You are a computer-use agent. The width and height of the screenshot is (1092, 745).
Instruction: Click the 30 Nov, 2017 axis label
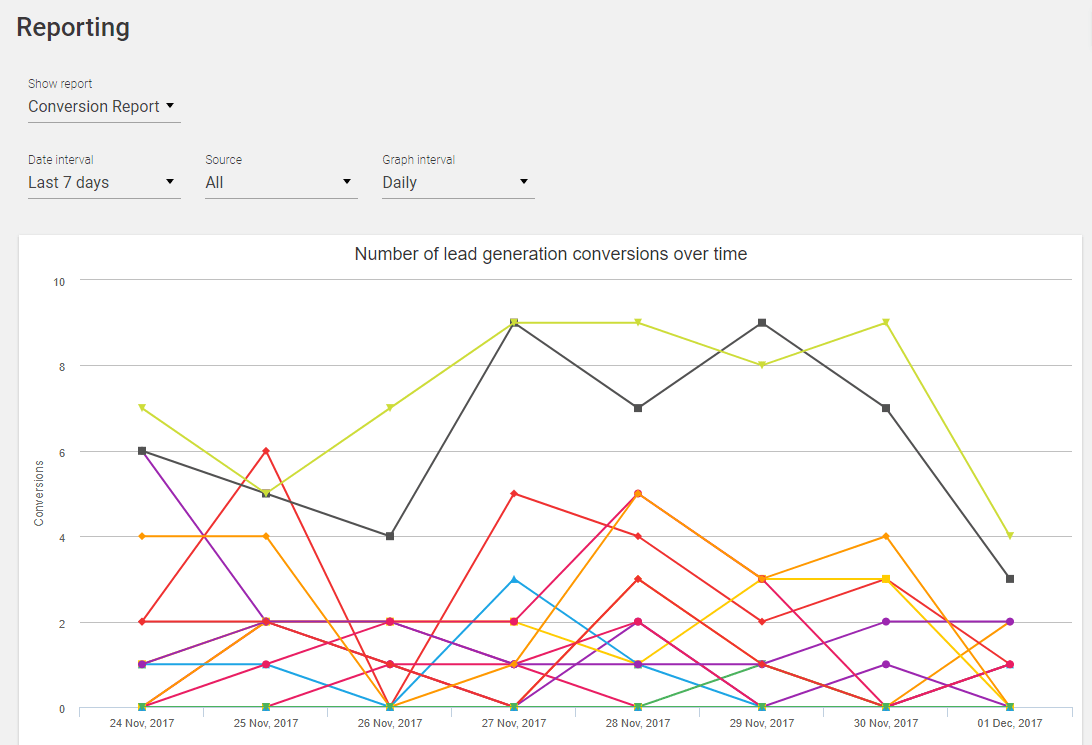pos(886,723)
